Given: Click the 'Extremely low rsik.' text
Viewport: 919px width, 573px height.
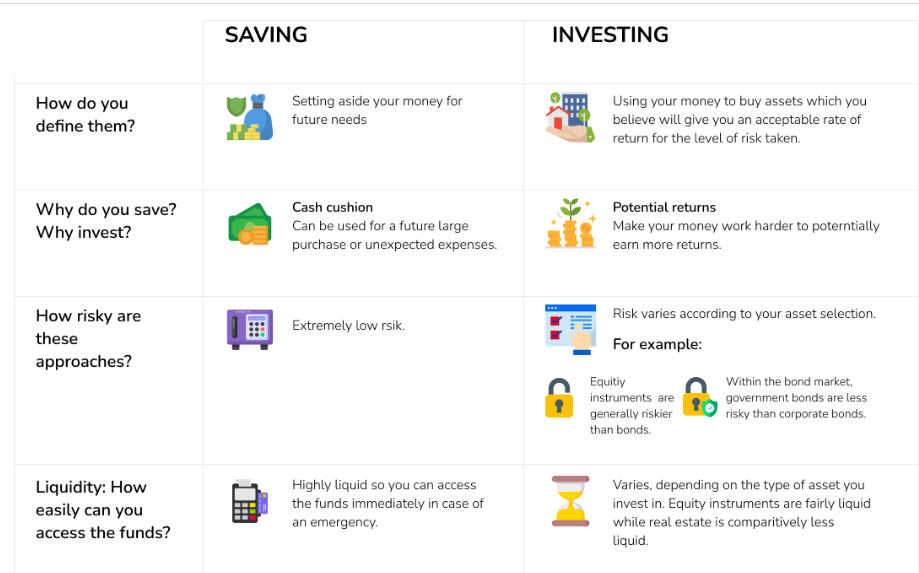Looking at the screenshot, I should pos(348,325).
